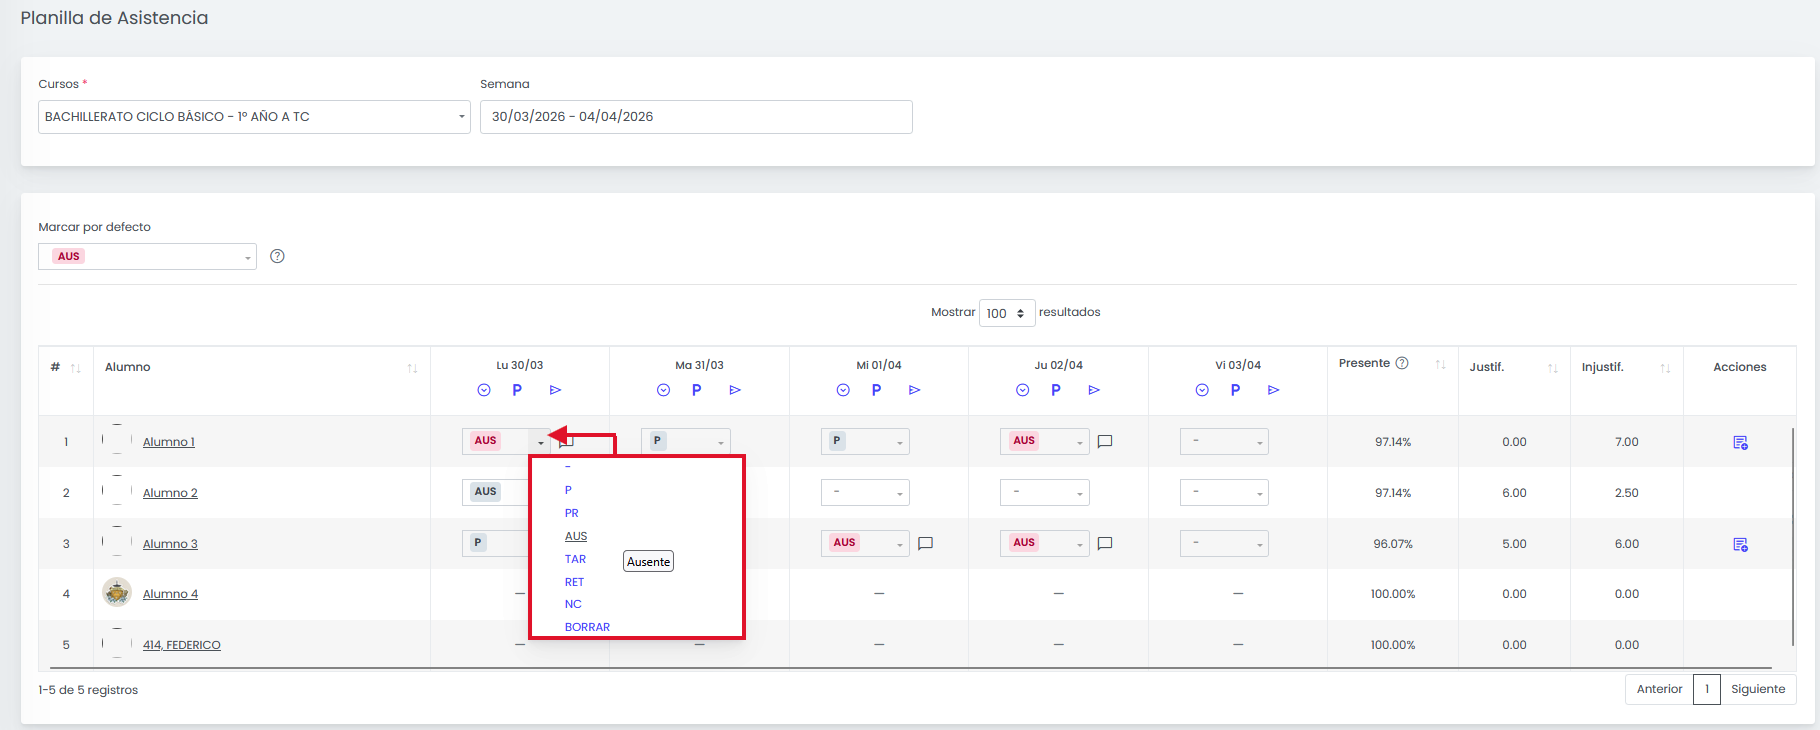
Task: Click the P icon under Mi 01/04
Action: coord(876,390)
